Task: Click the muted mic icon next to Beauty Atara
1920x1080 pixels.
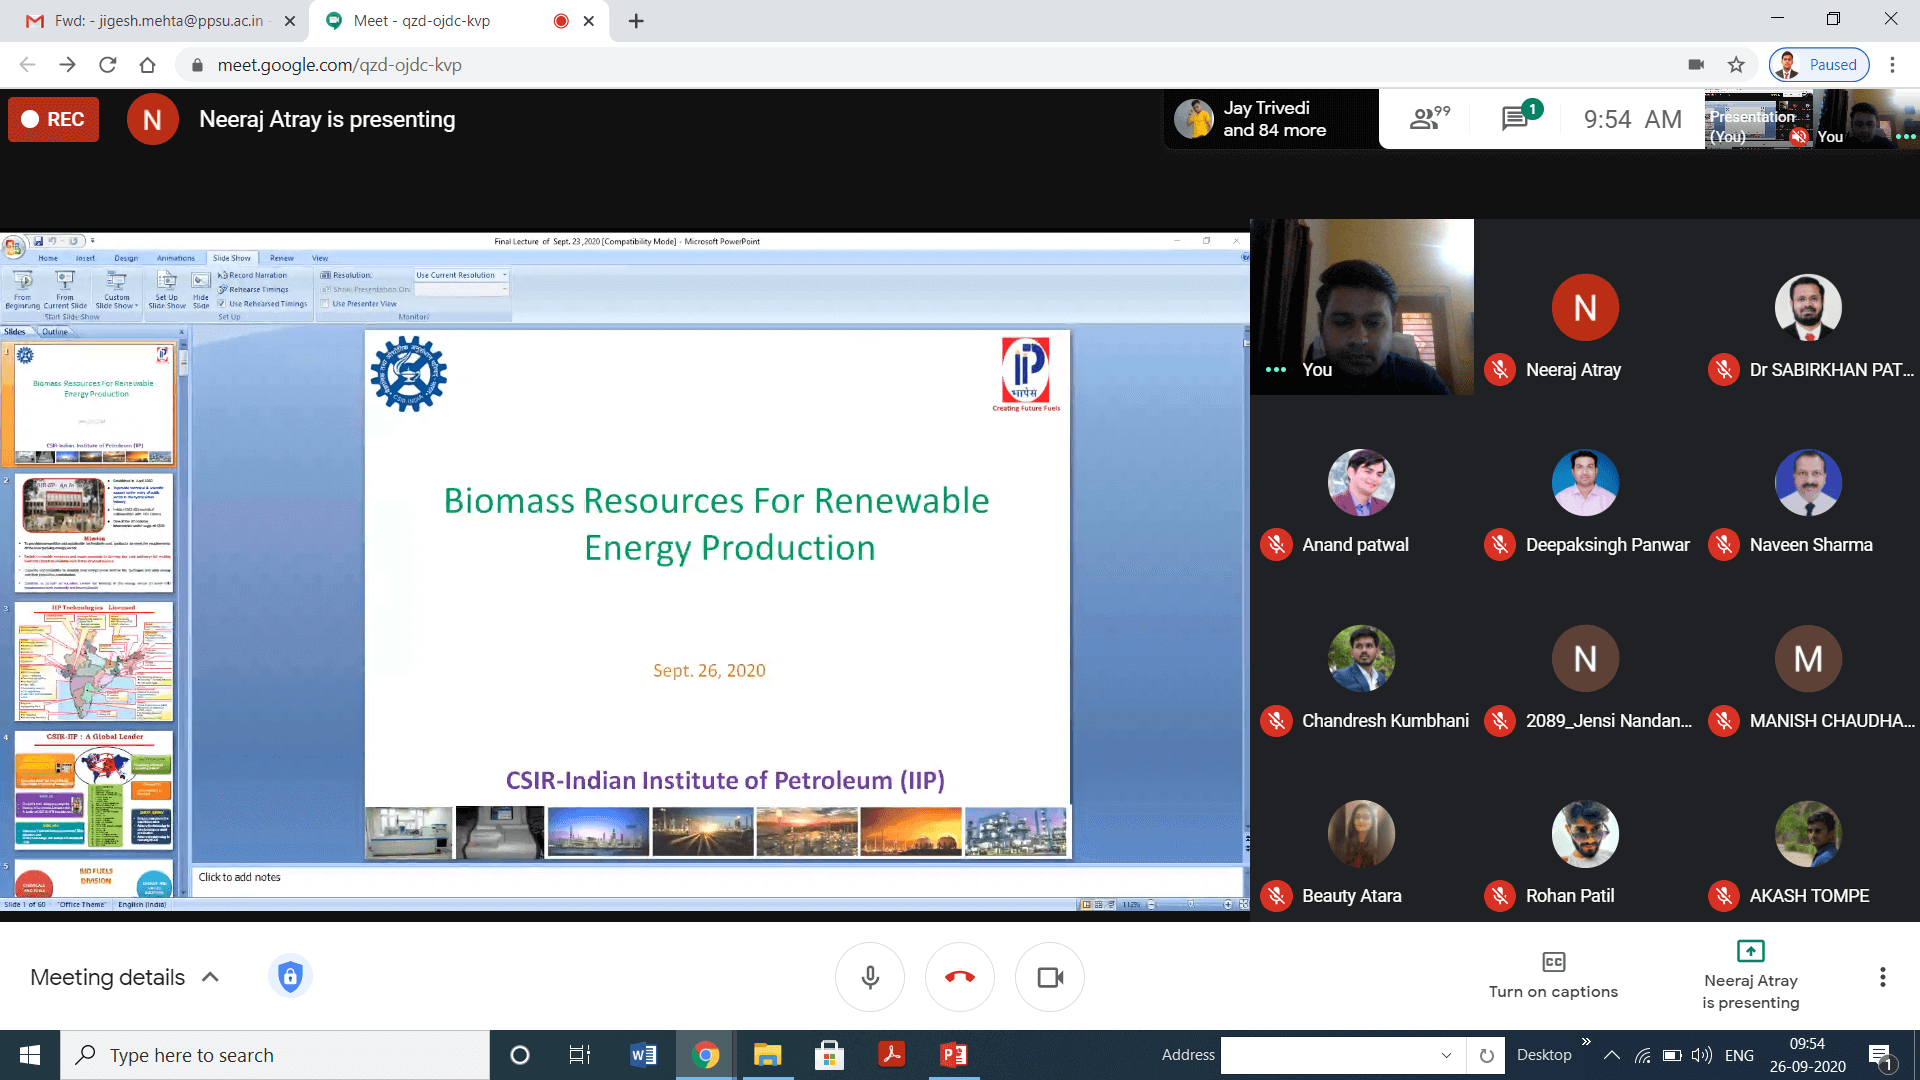Action: [1276, 896]
